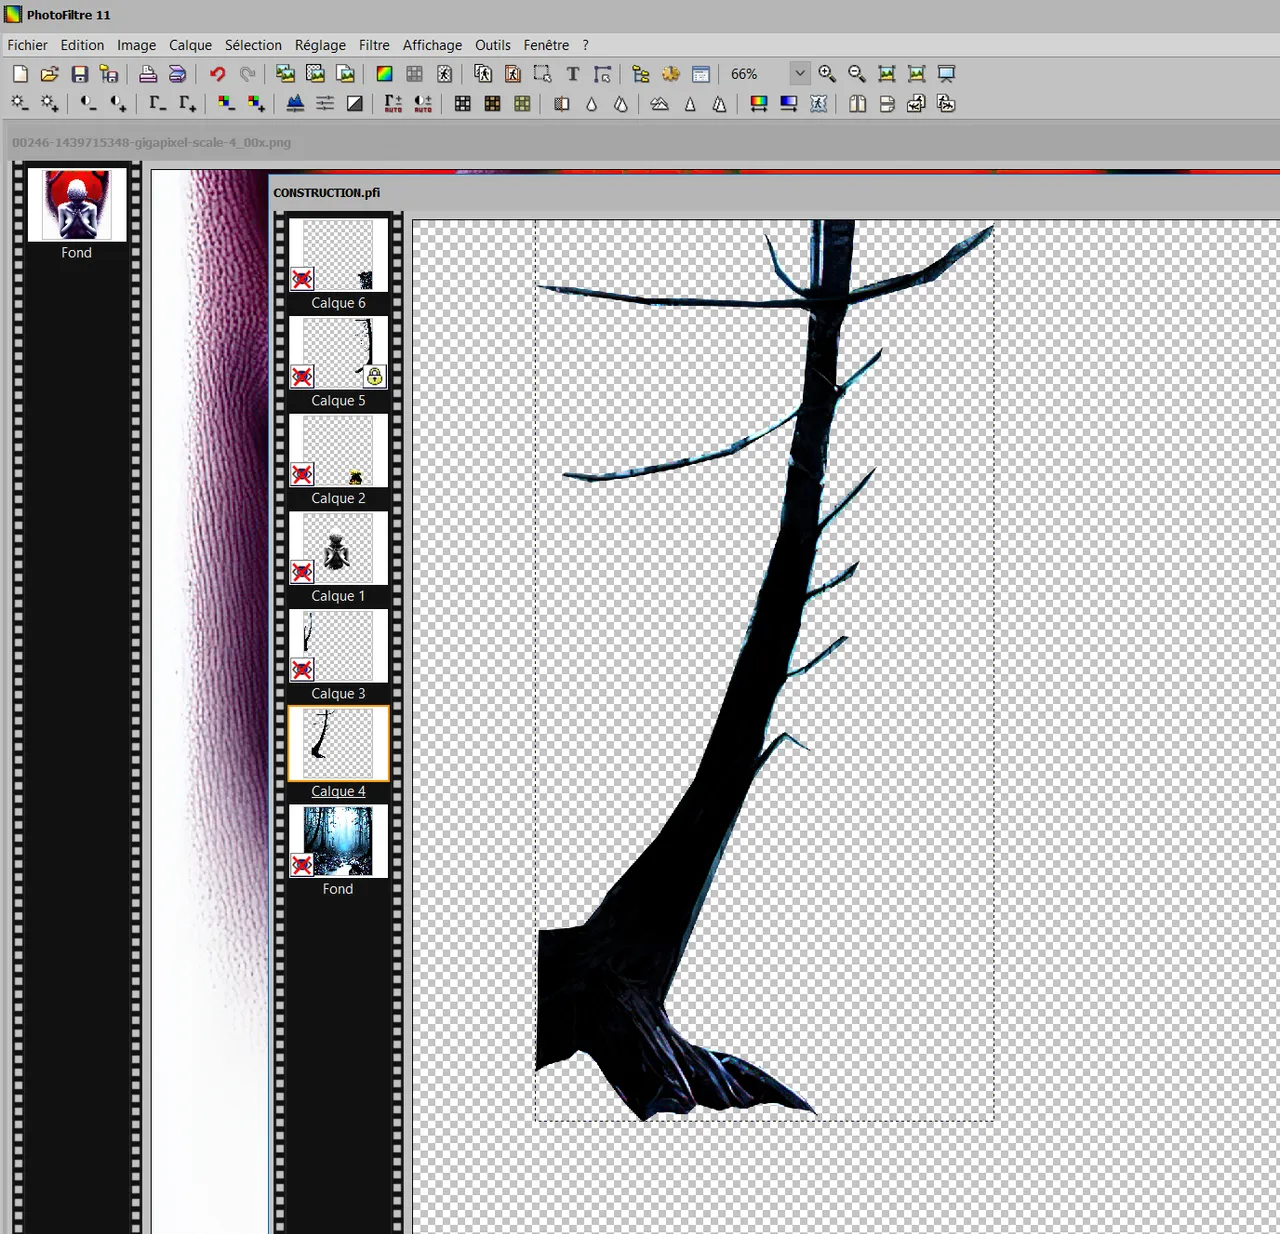
Task: Click the Histogram levels icon
Action: coord(295,103)
